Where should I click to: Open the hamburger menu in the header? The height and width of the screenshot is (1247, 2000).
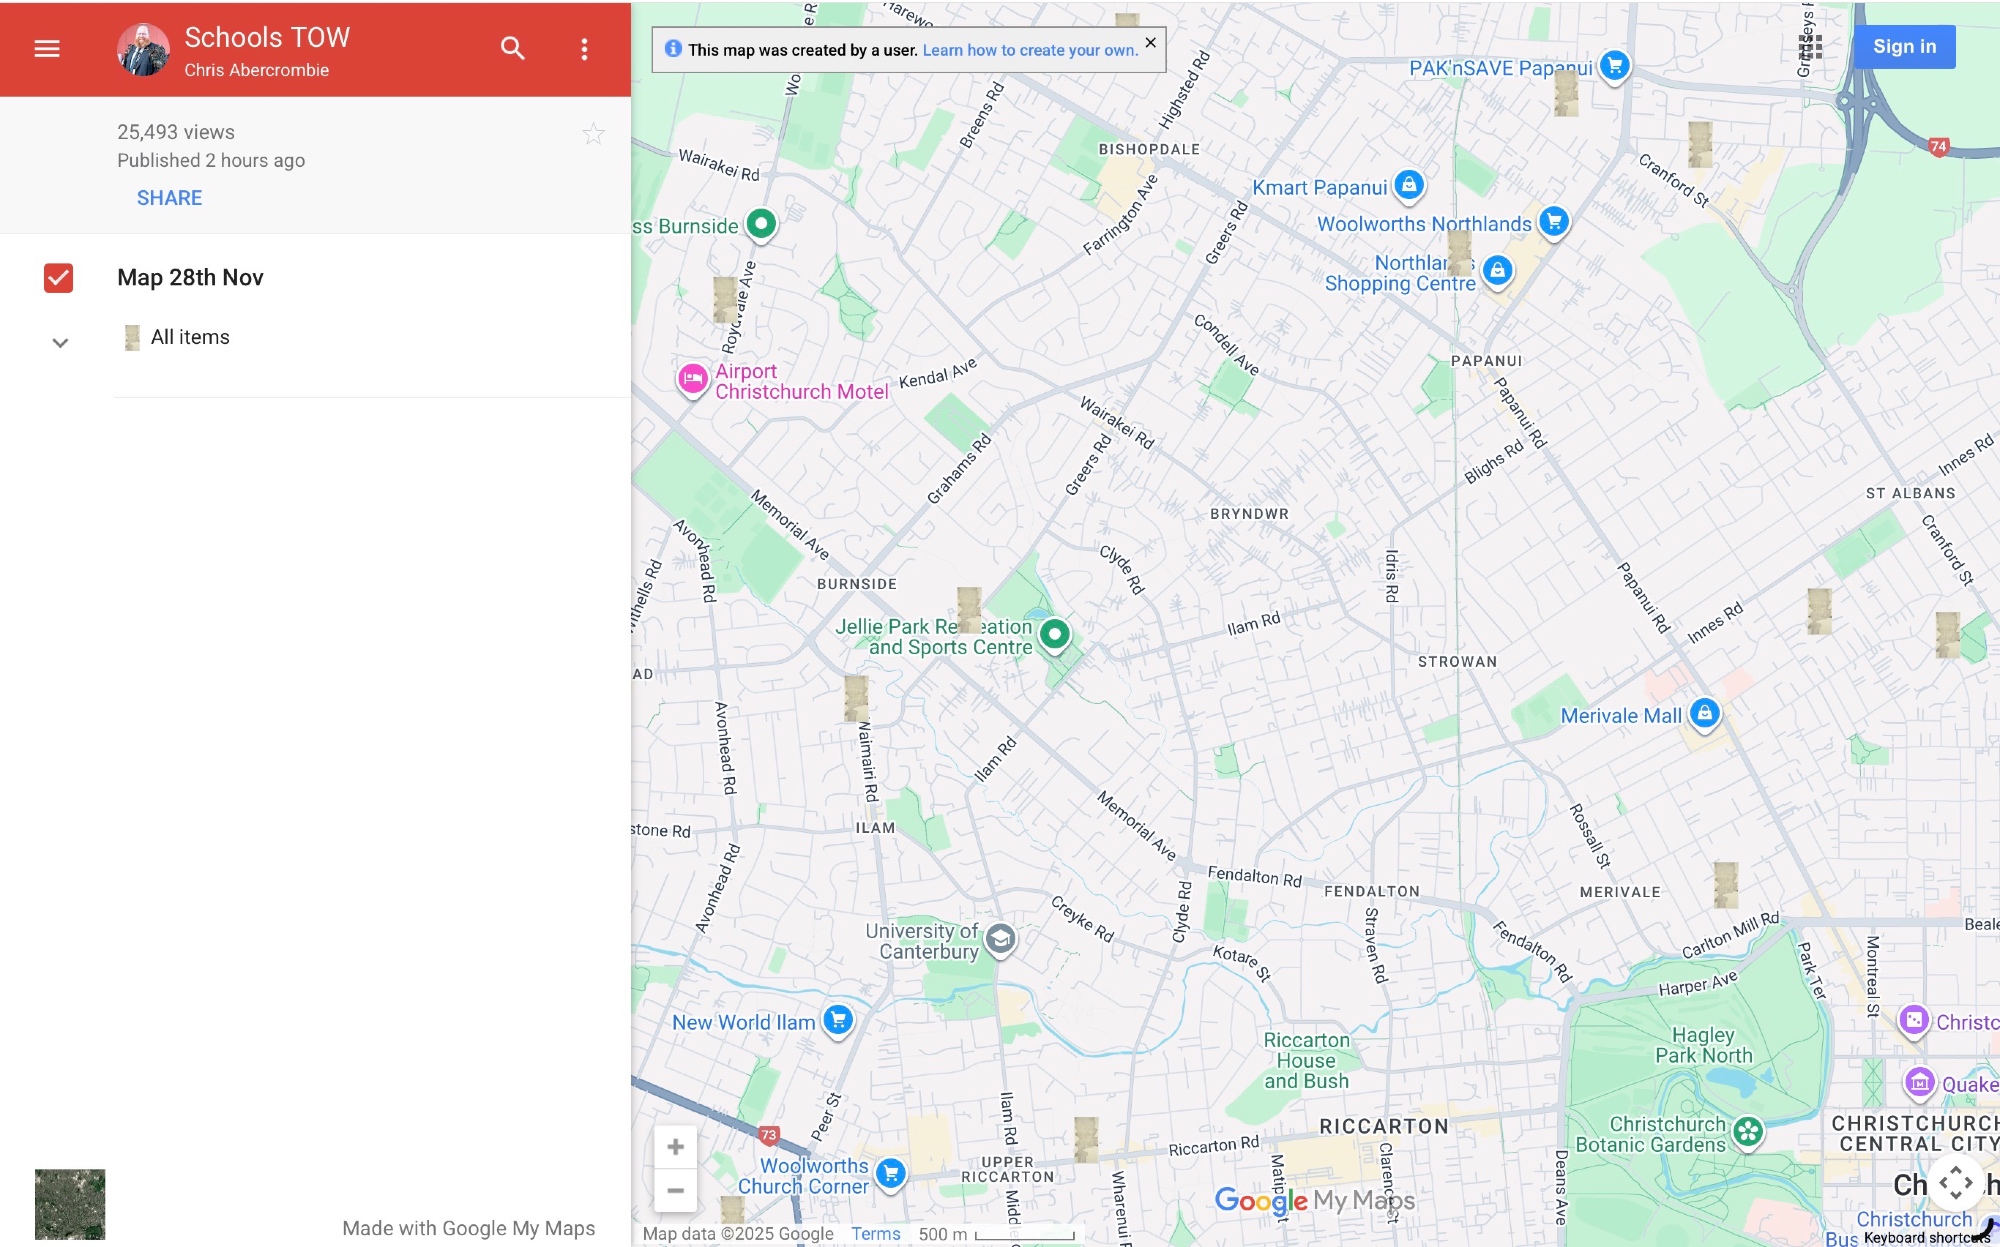[47, 48]
